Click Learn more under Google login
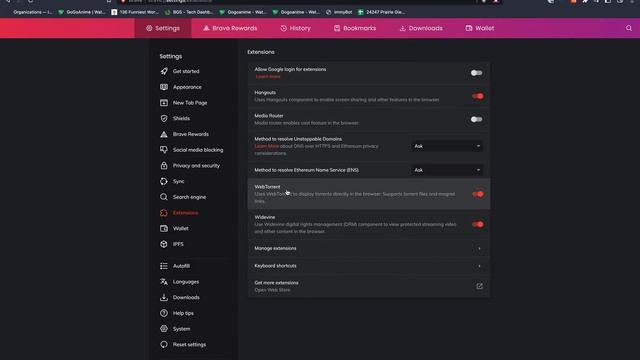 (268, 77)
